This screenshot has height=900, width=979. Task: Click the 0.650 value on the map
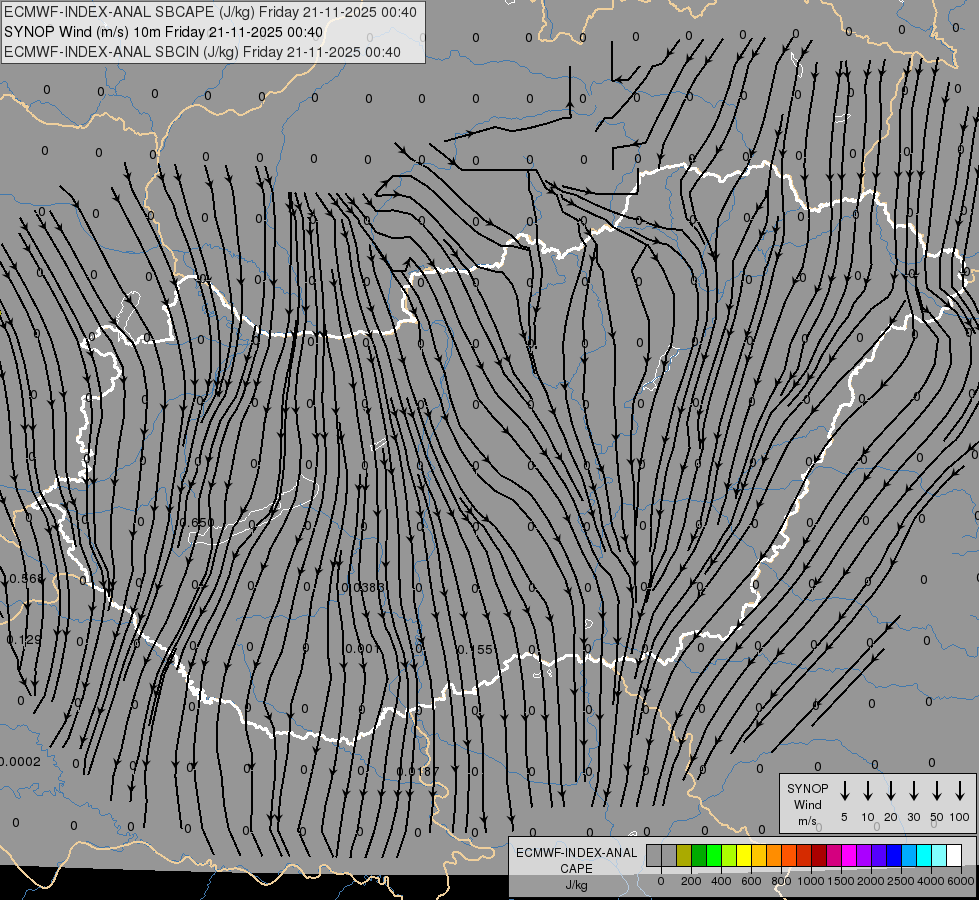pyautogui.click(x=195, y=523)
